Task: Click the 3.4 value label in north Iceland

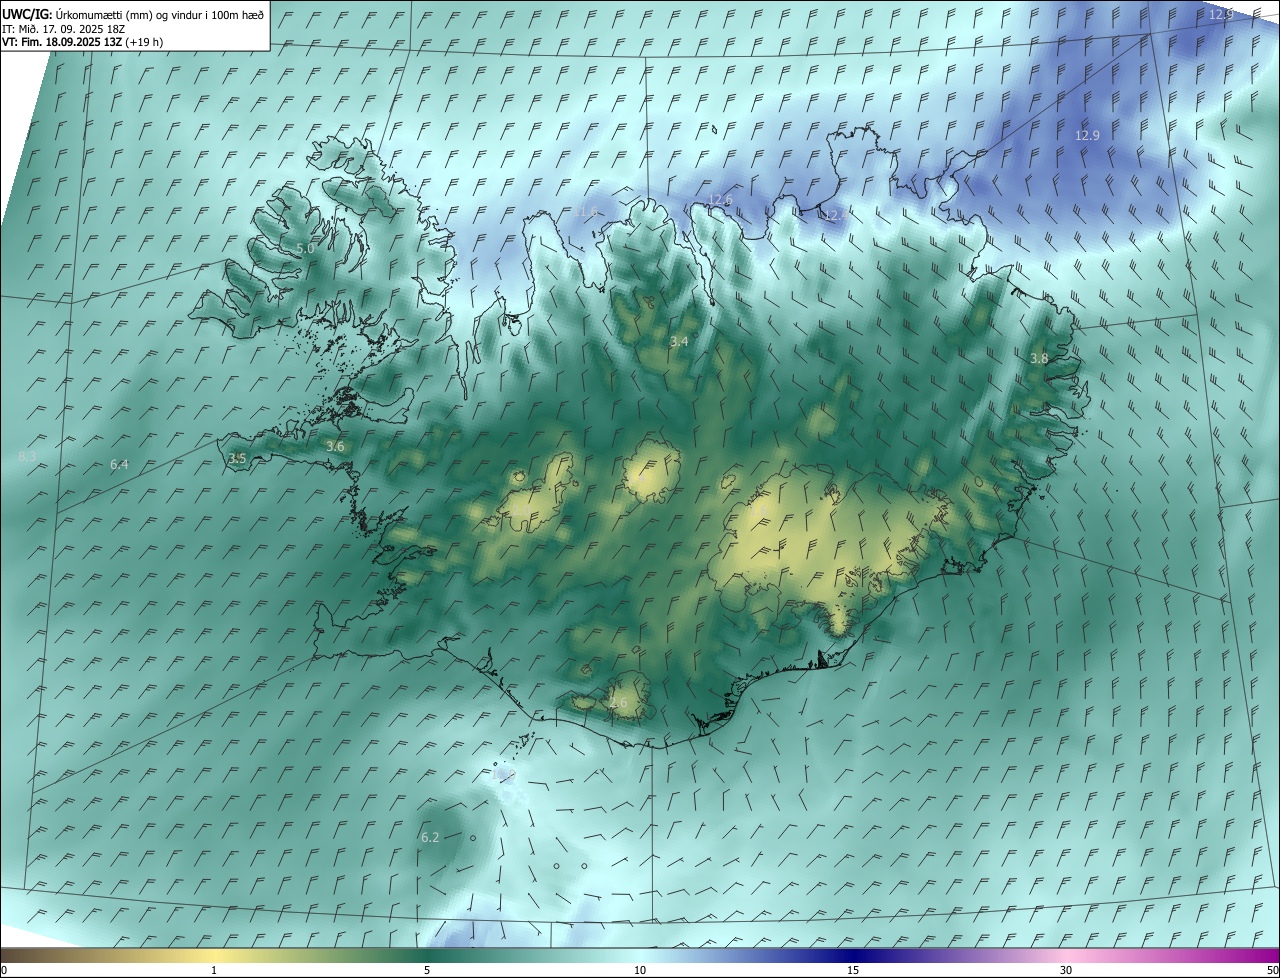Action: (679, 342)
